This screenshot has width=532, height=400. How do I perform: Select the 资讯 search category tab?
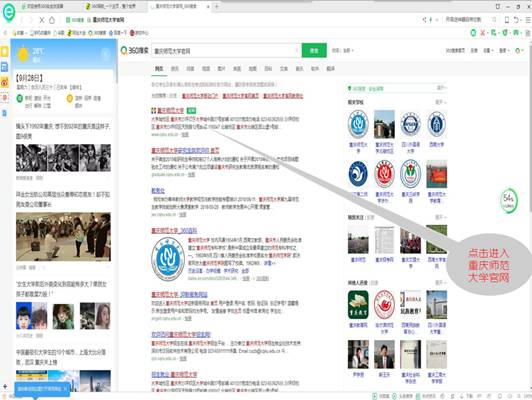(175, 69)
